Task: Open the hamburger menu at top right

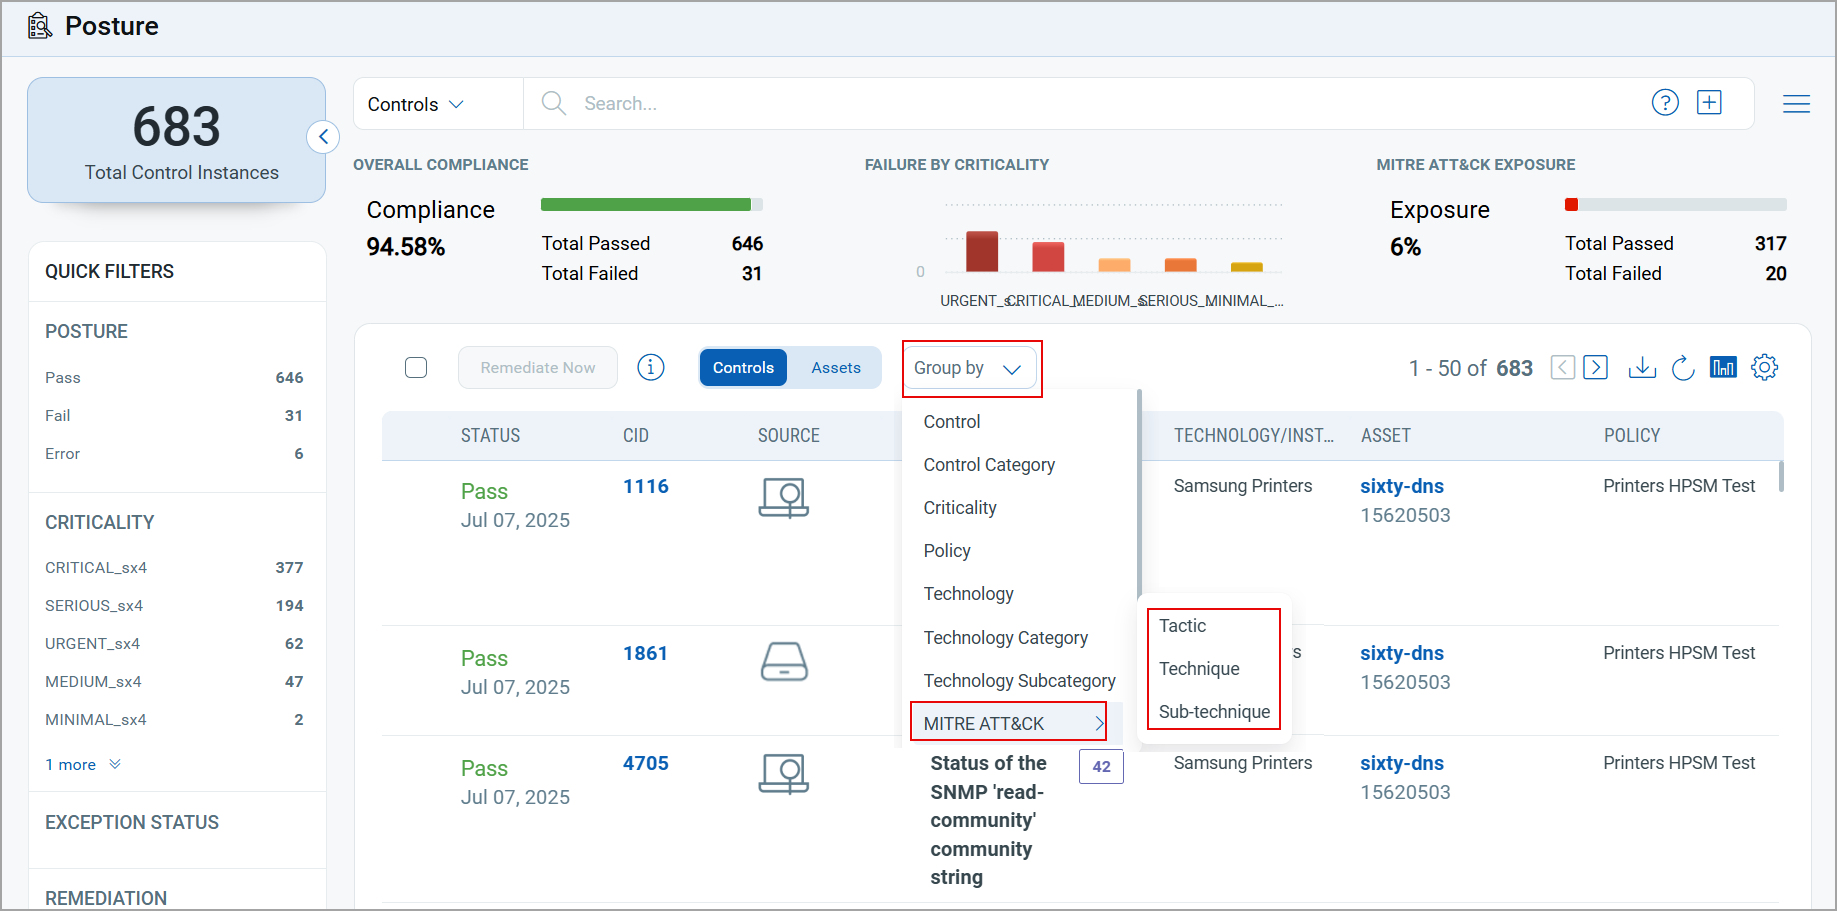Action: pos(1796,104)
